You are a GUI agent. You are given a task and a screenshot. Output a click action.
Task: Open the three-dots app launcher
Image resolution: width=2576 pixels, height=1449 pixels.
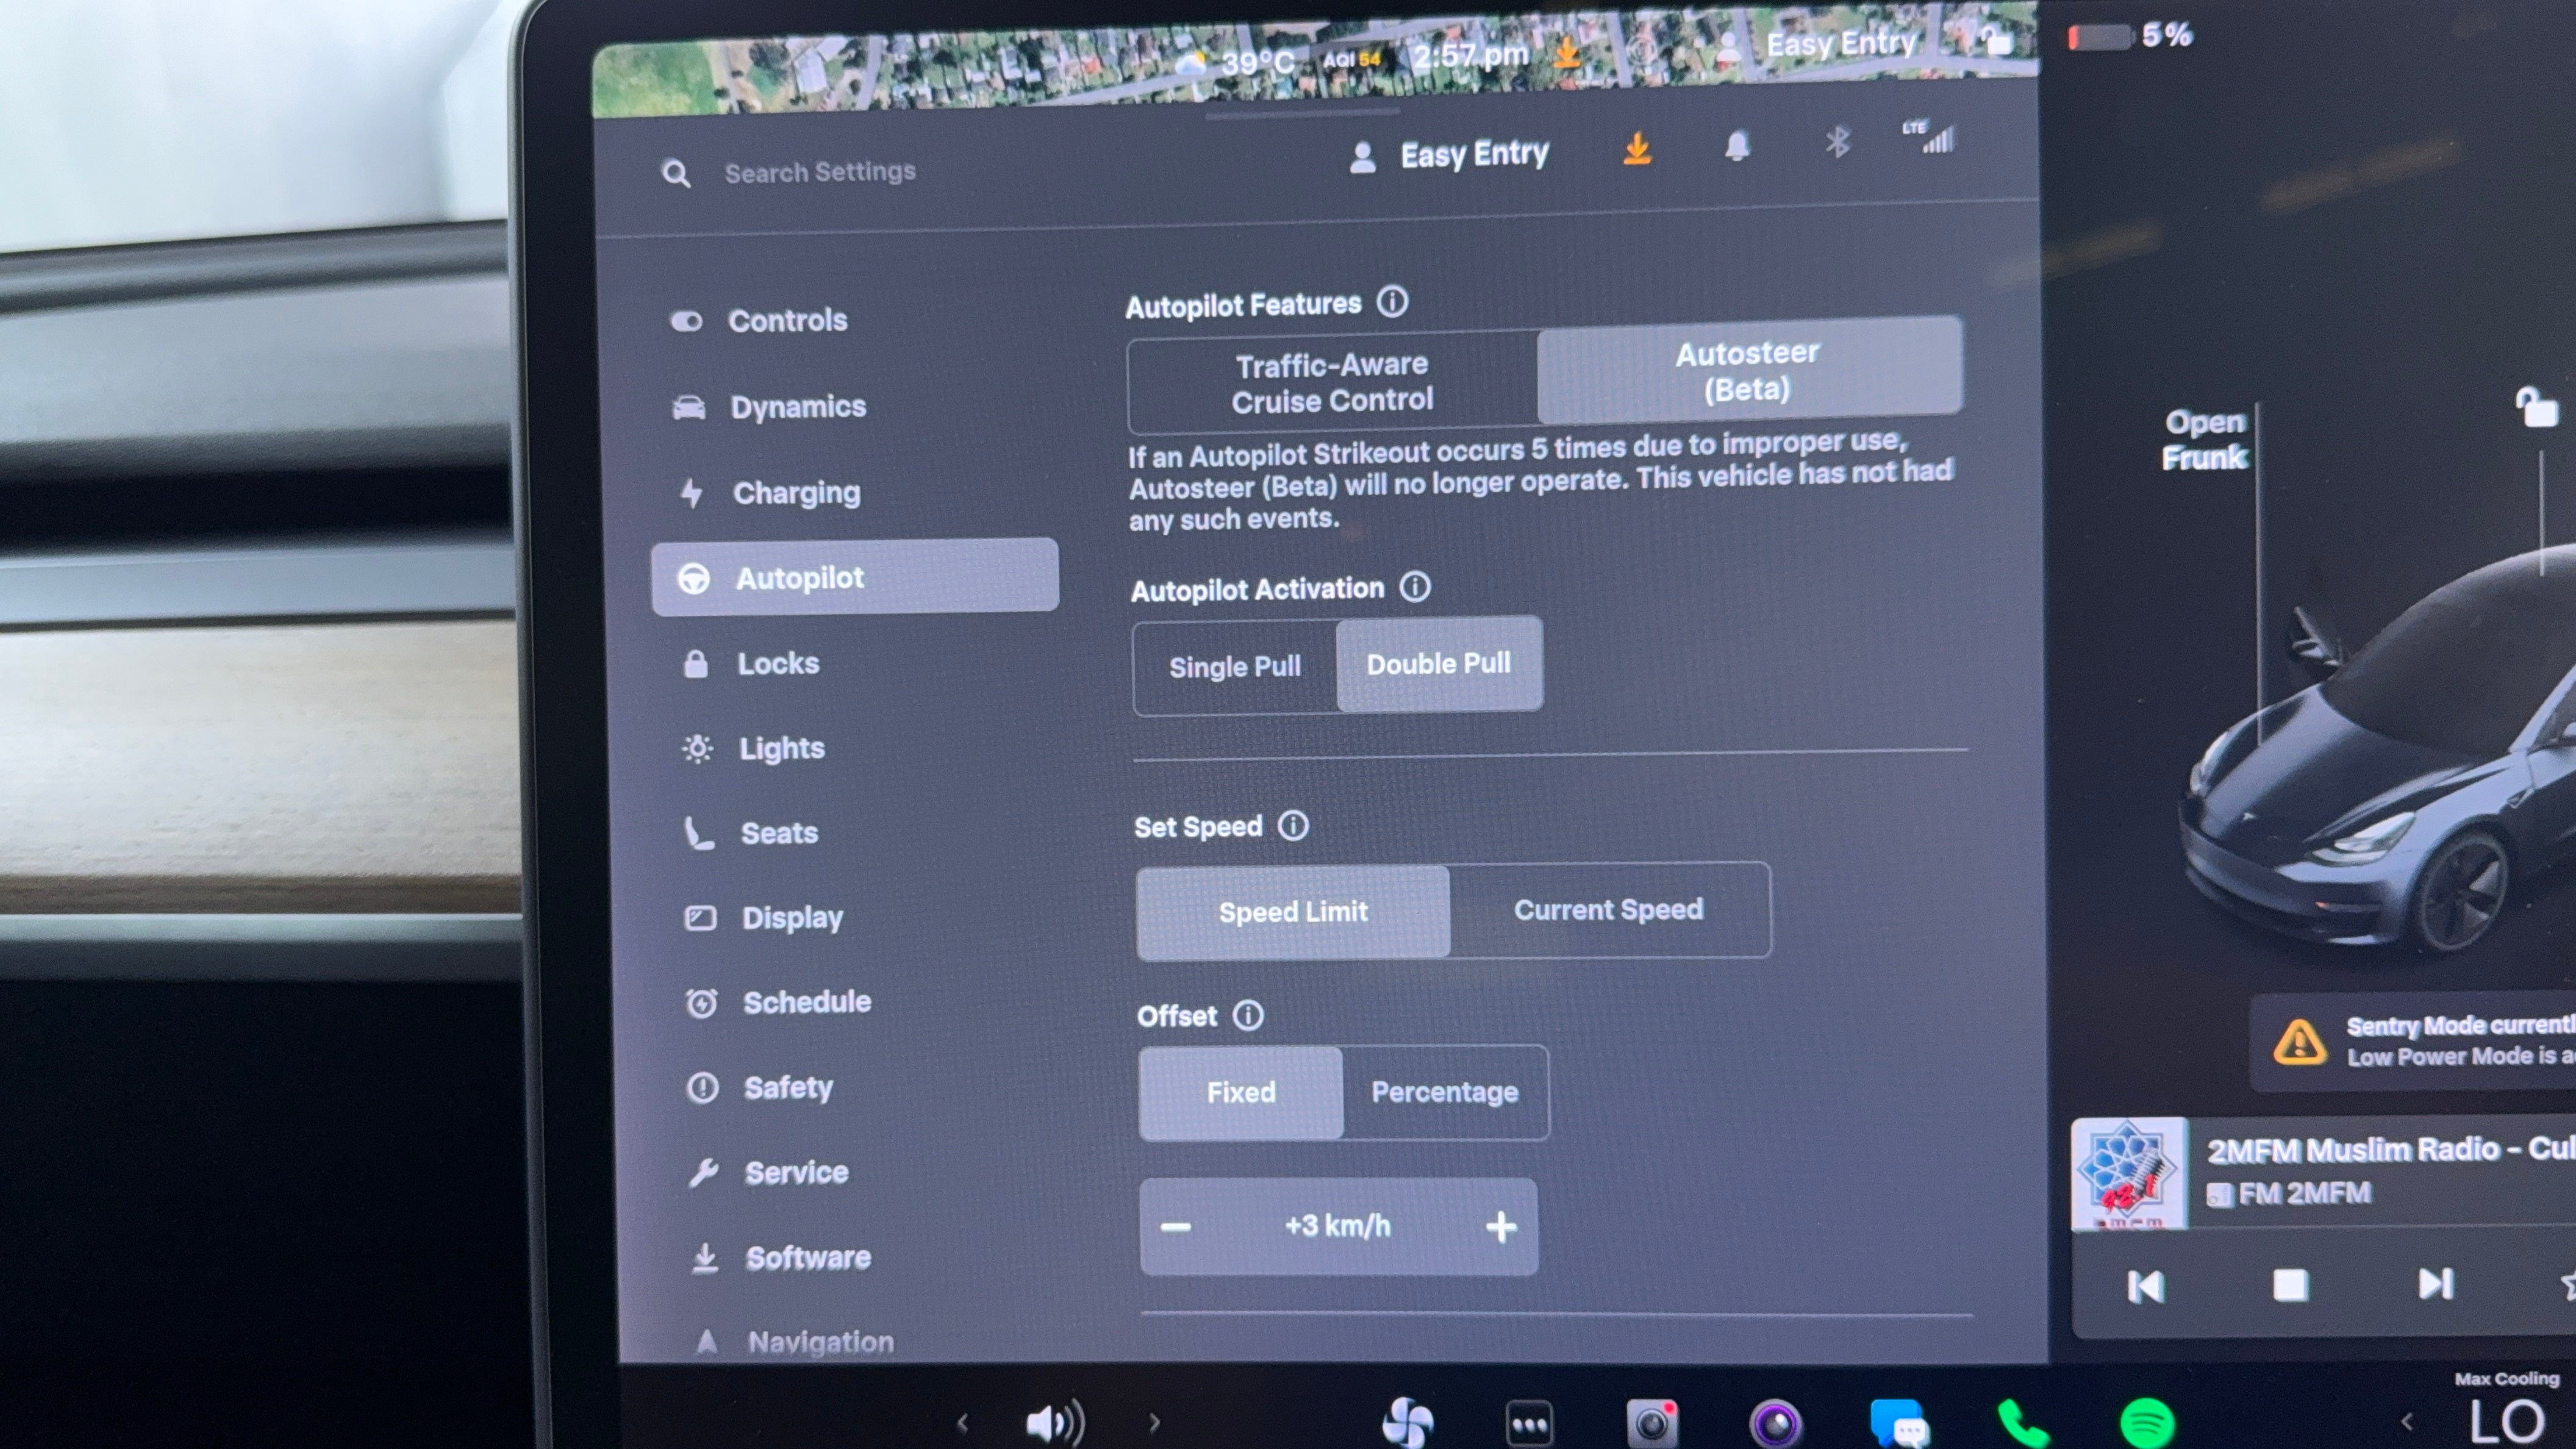(1529, 1424)
